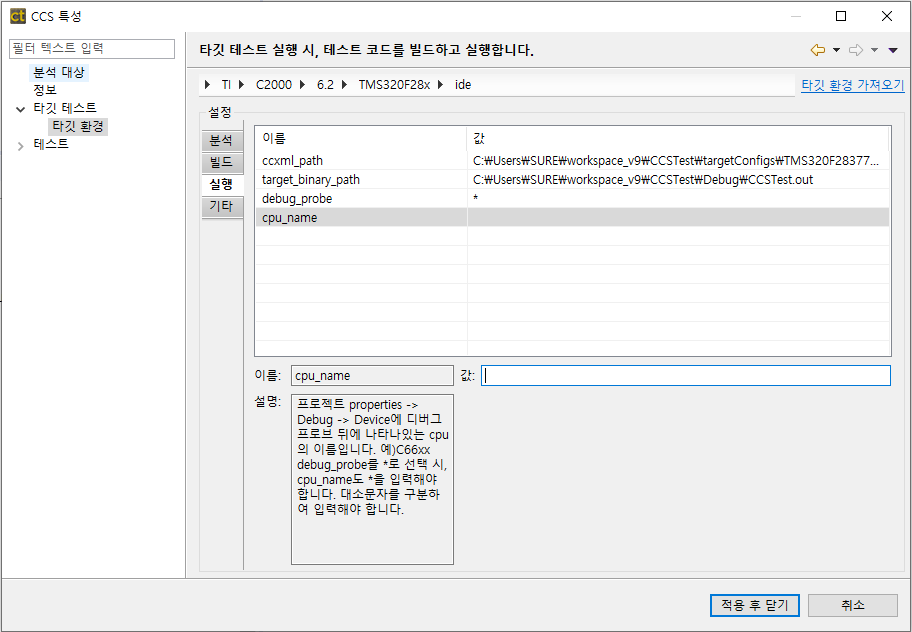Viewport: 912px width, 632px height.
Task: Open the forward history dropdown arrow
Action: pyautogui.click(x=874, y=50)
